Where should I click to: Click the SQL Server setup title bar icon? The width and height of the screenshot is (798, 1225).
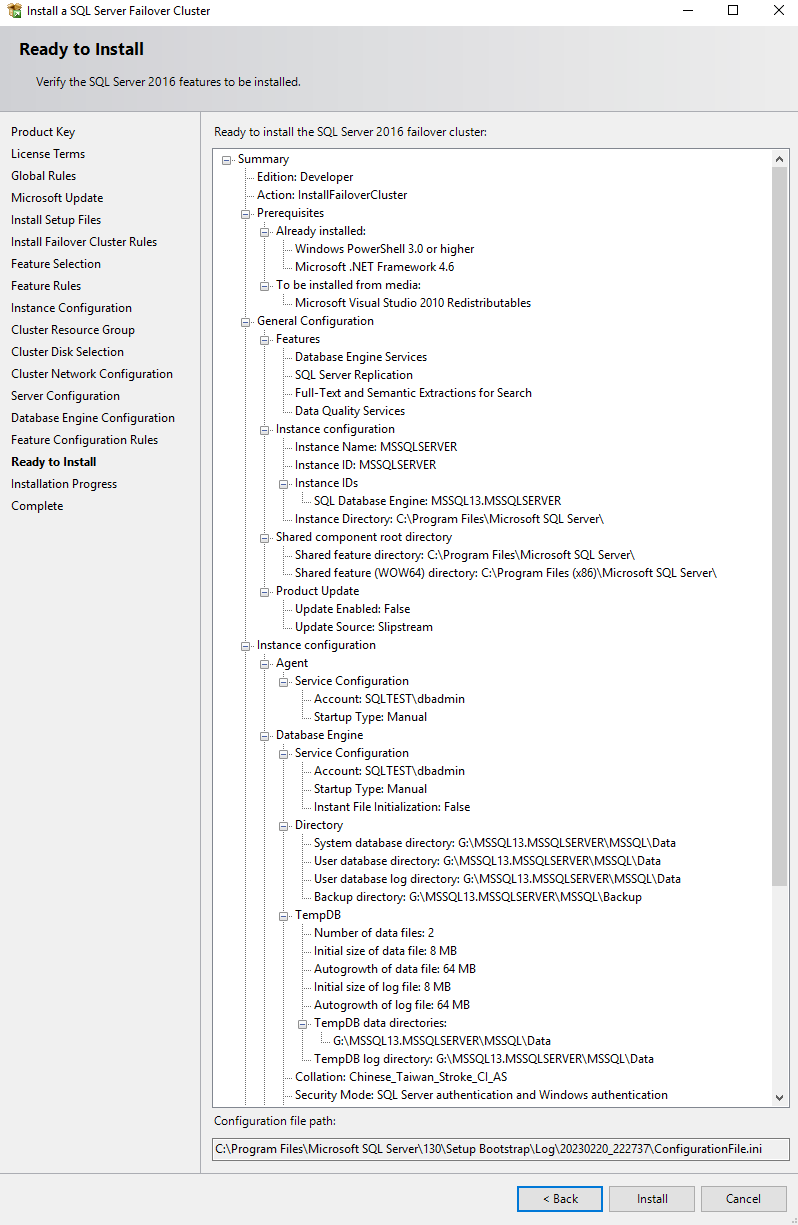tap(14, 11)
